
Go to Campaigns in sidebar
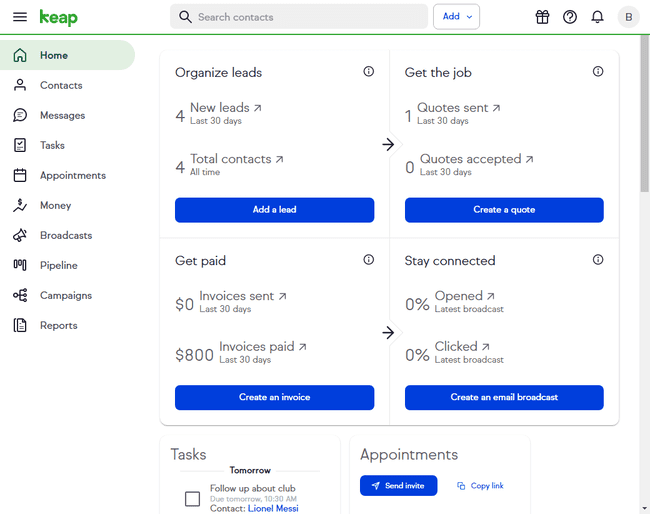click(x=65, y=295)
